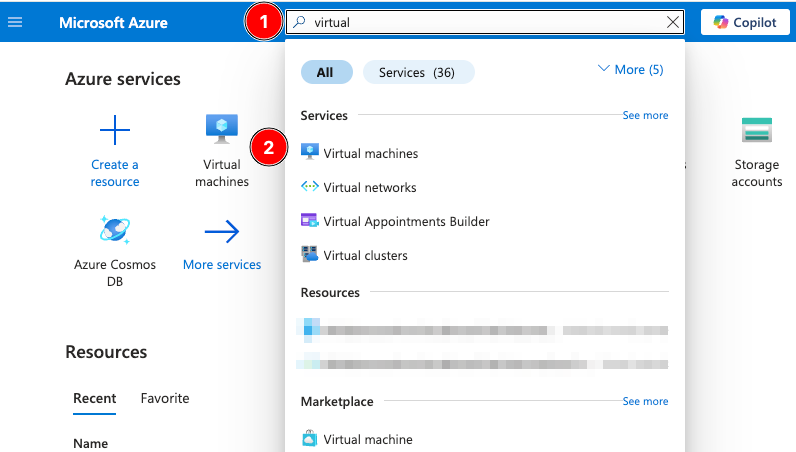The image size is (796, 452).
Task: Click the search magnifier icon
Action: 300,22
